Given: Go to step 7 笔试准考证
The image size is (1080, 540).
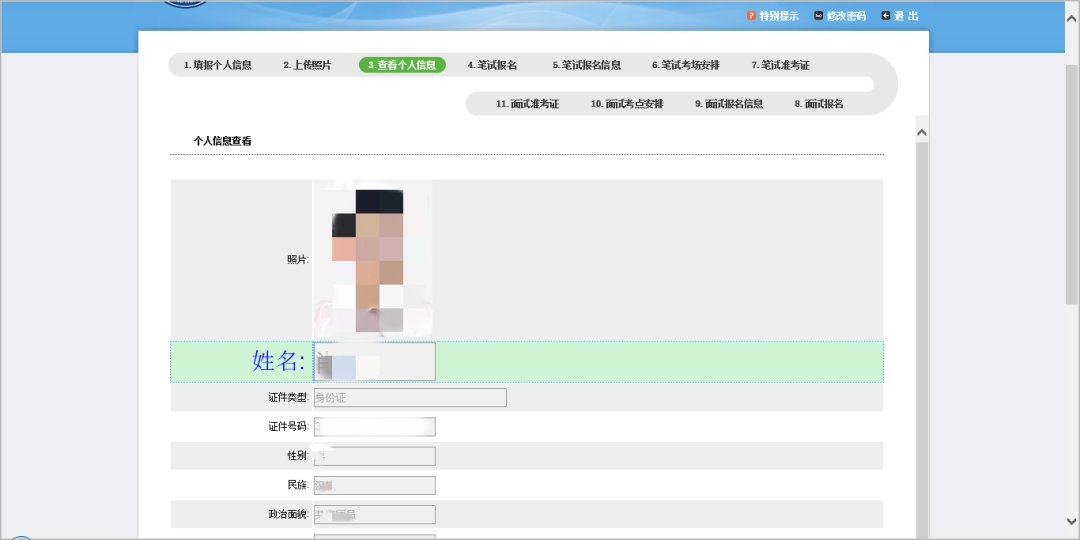Looking at the screenshot, I should (x=780, y=65).
